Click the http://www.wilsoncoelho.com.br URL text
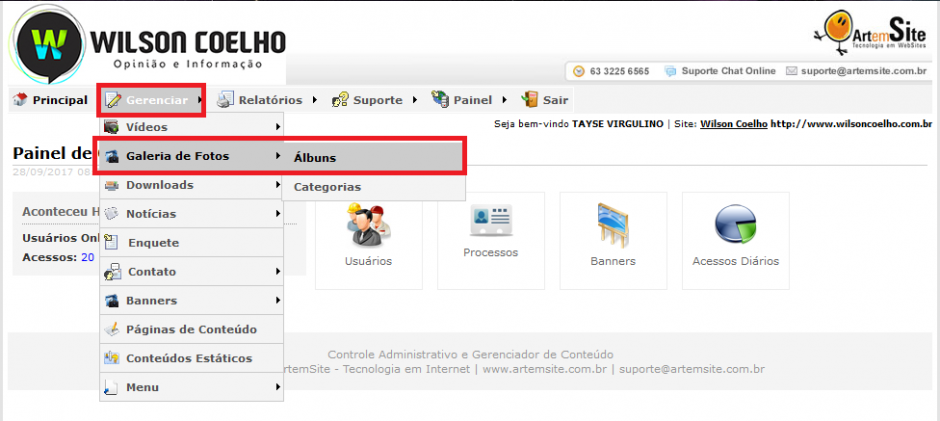Screen dimensions: 940x421 pos(851,124)
